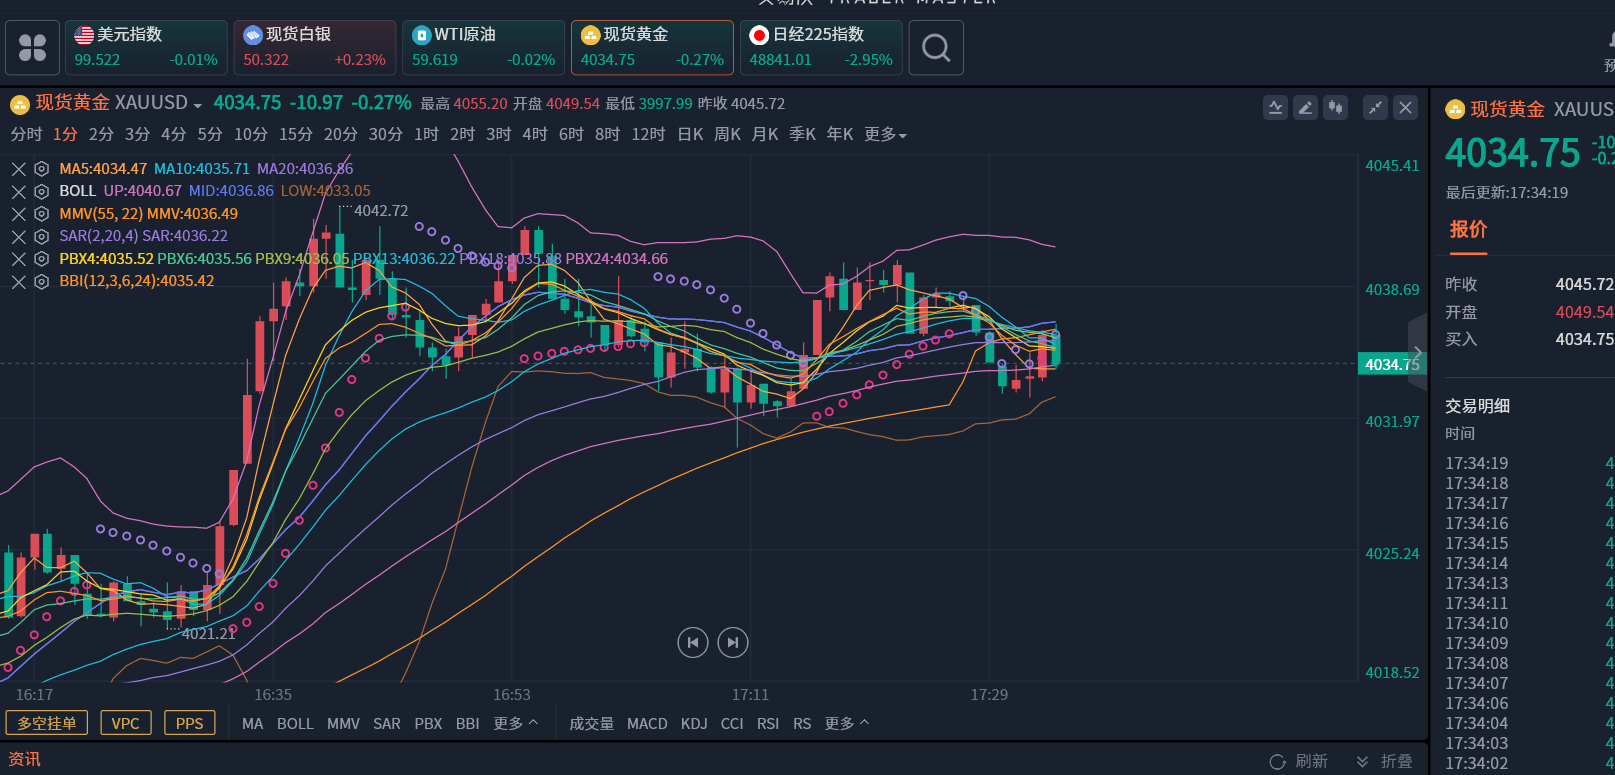Screen dimensions: 1615x775
Task: Switch to the 5分 timeframe tab
Action: coord(210,134)
